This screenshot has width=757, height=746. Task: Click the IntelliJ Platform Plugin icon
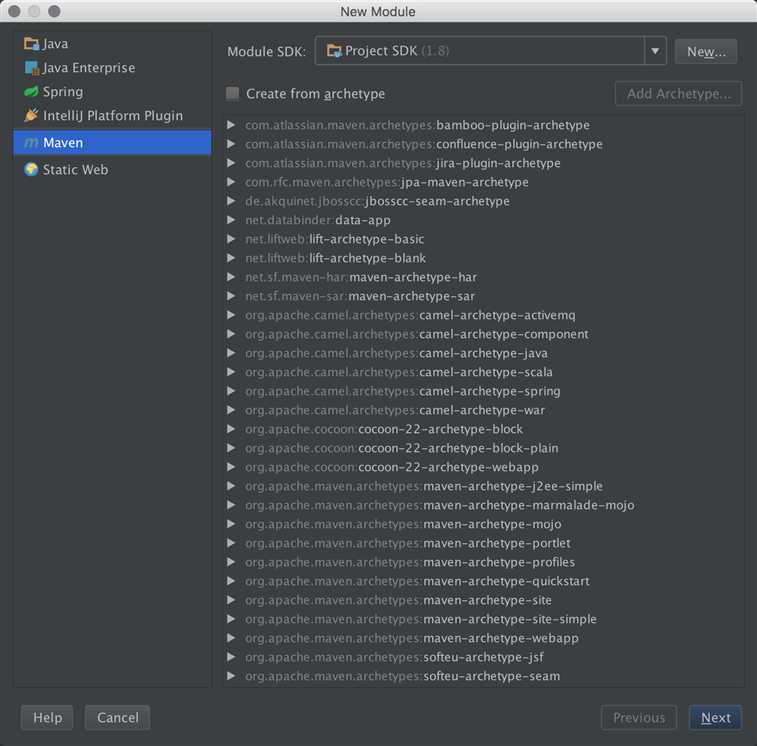[x=31, y=115]
